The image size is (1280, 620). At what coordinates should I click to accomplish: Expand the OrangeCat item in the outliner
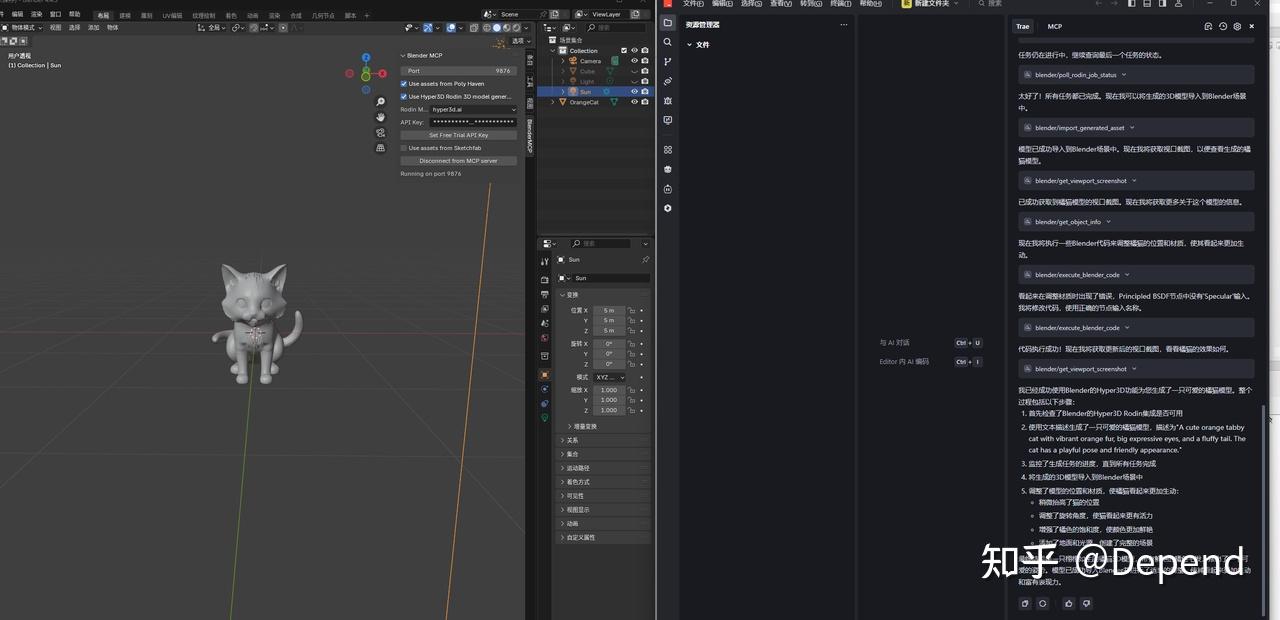tap(554, 101)
